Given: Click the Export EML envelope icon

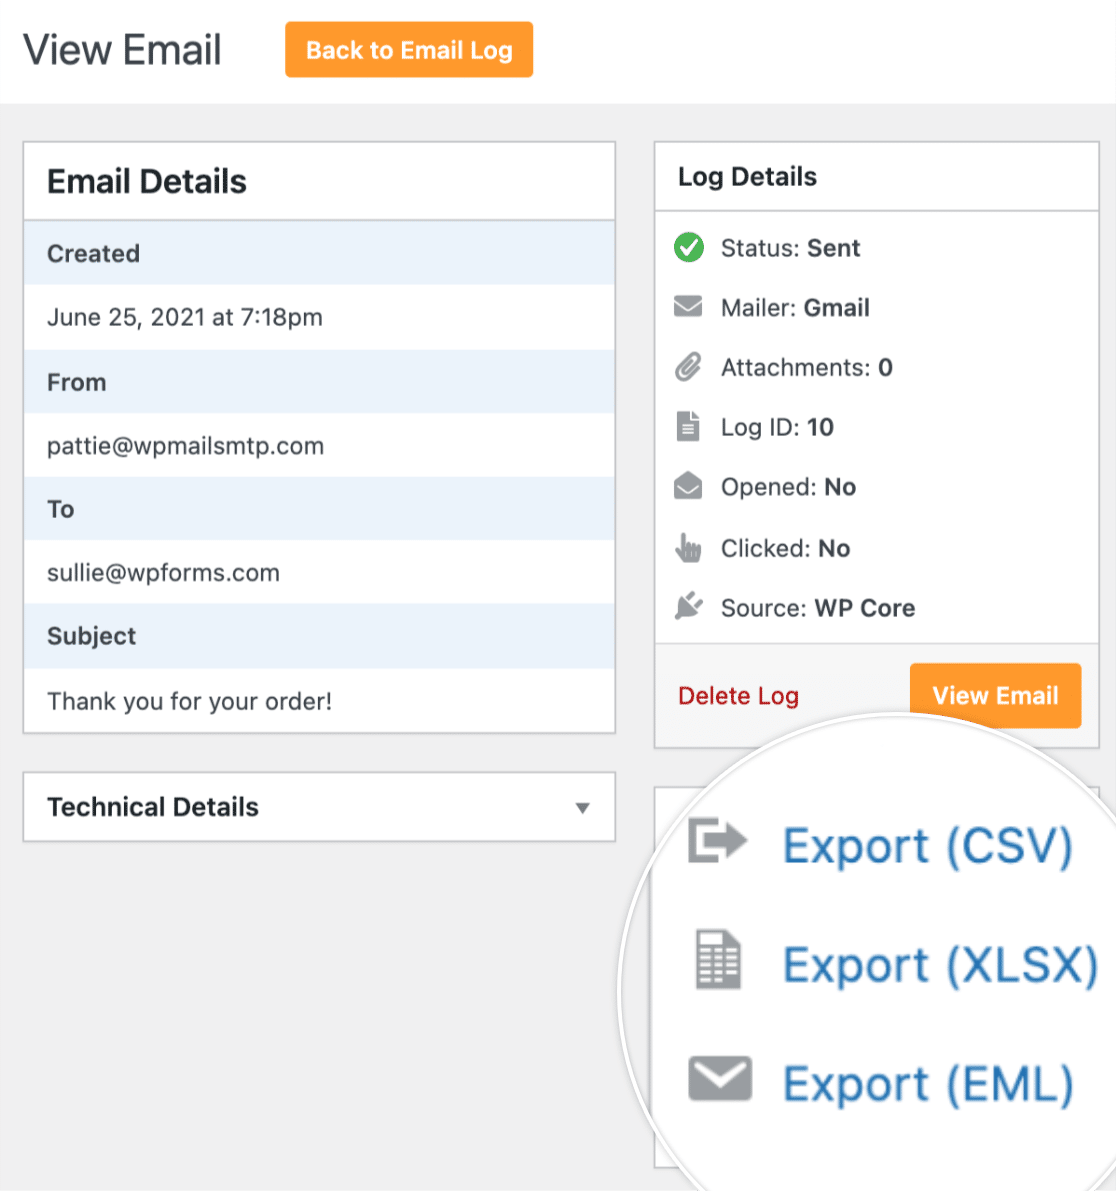Looking at the screenshot, I should point(719,1078).
